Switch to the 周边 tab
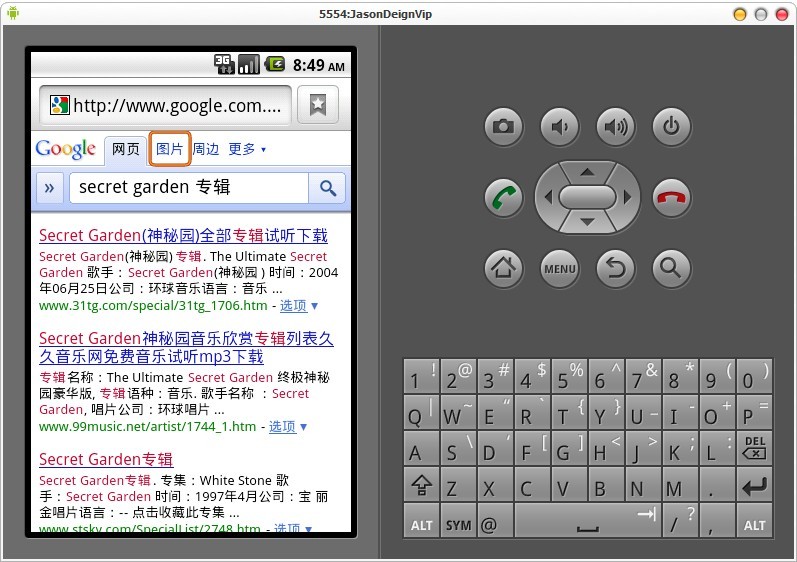This screenshot has width=797, height=562. tap(206, 149)
